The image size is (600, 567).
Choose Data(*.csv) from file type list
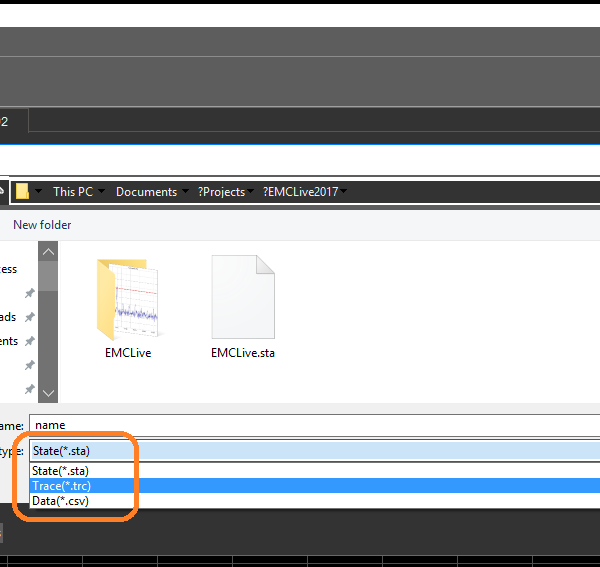[60, 500]
